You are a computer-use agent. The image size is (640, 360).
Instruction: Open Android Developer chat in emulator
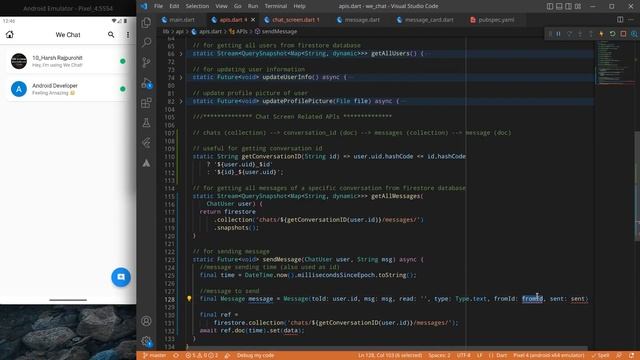click(x=68, y=89)
